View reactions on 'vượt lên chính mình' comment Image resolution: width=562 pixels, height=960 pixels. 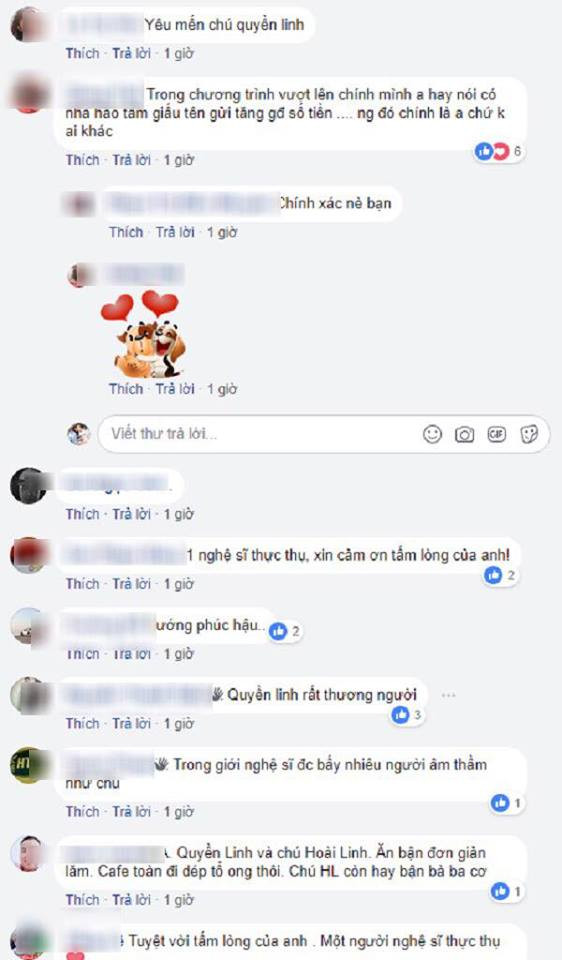[499, 151]
